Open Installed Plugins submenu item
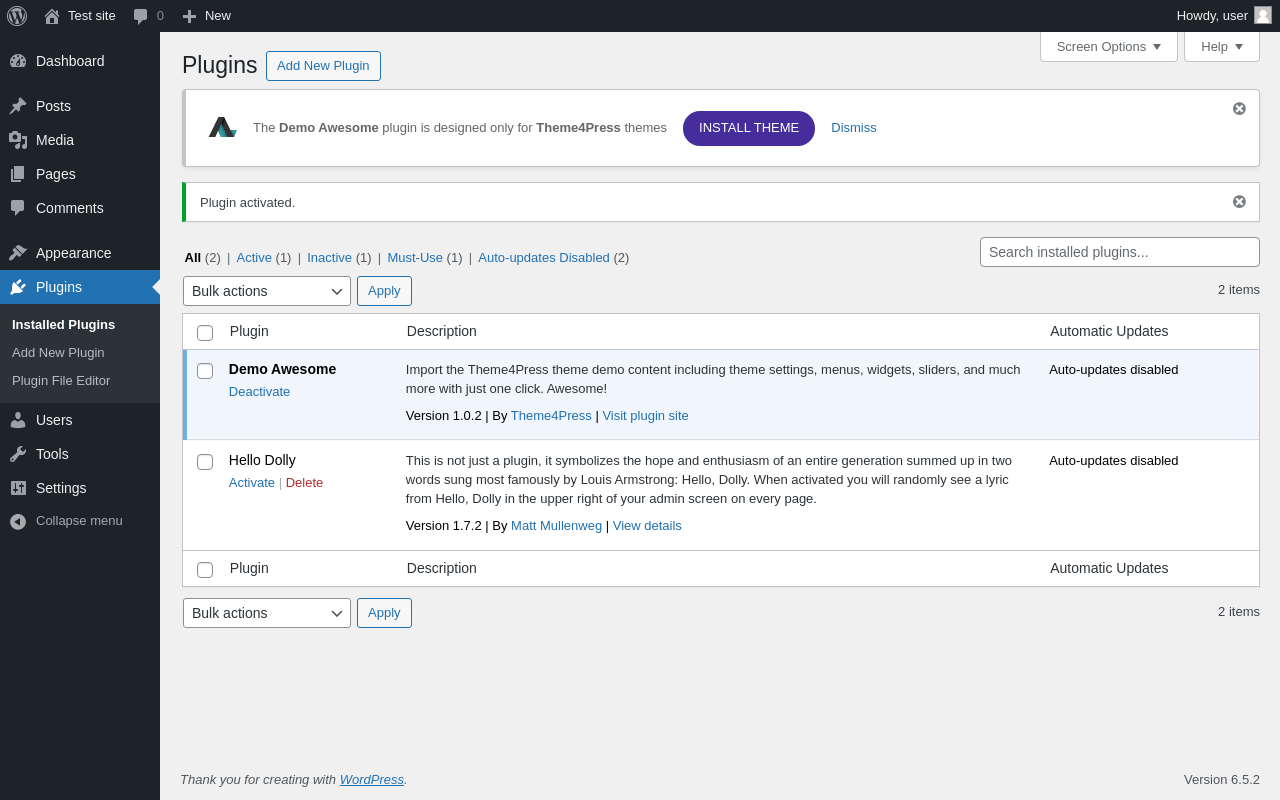Viewport: 1280px width, 800px height. 64,324
